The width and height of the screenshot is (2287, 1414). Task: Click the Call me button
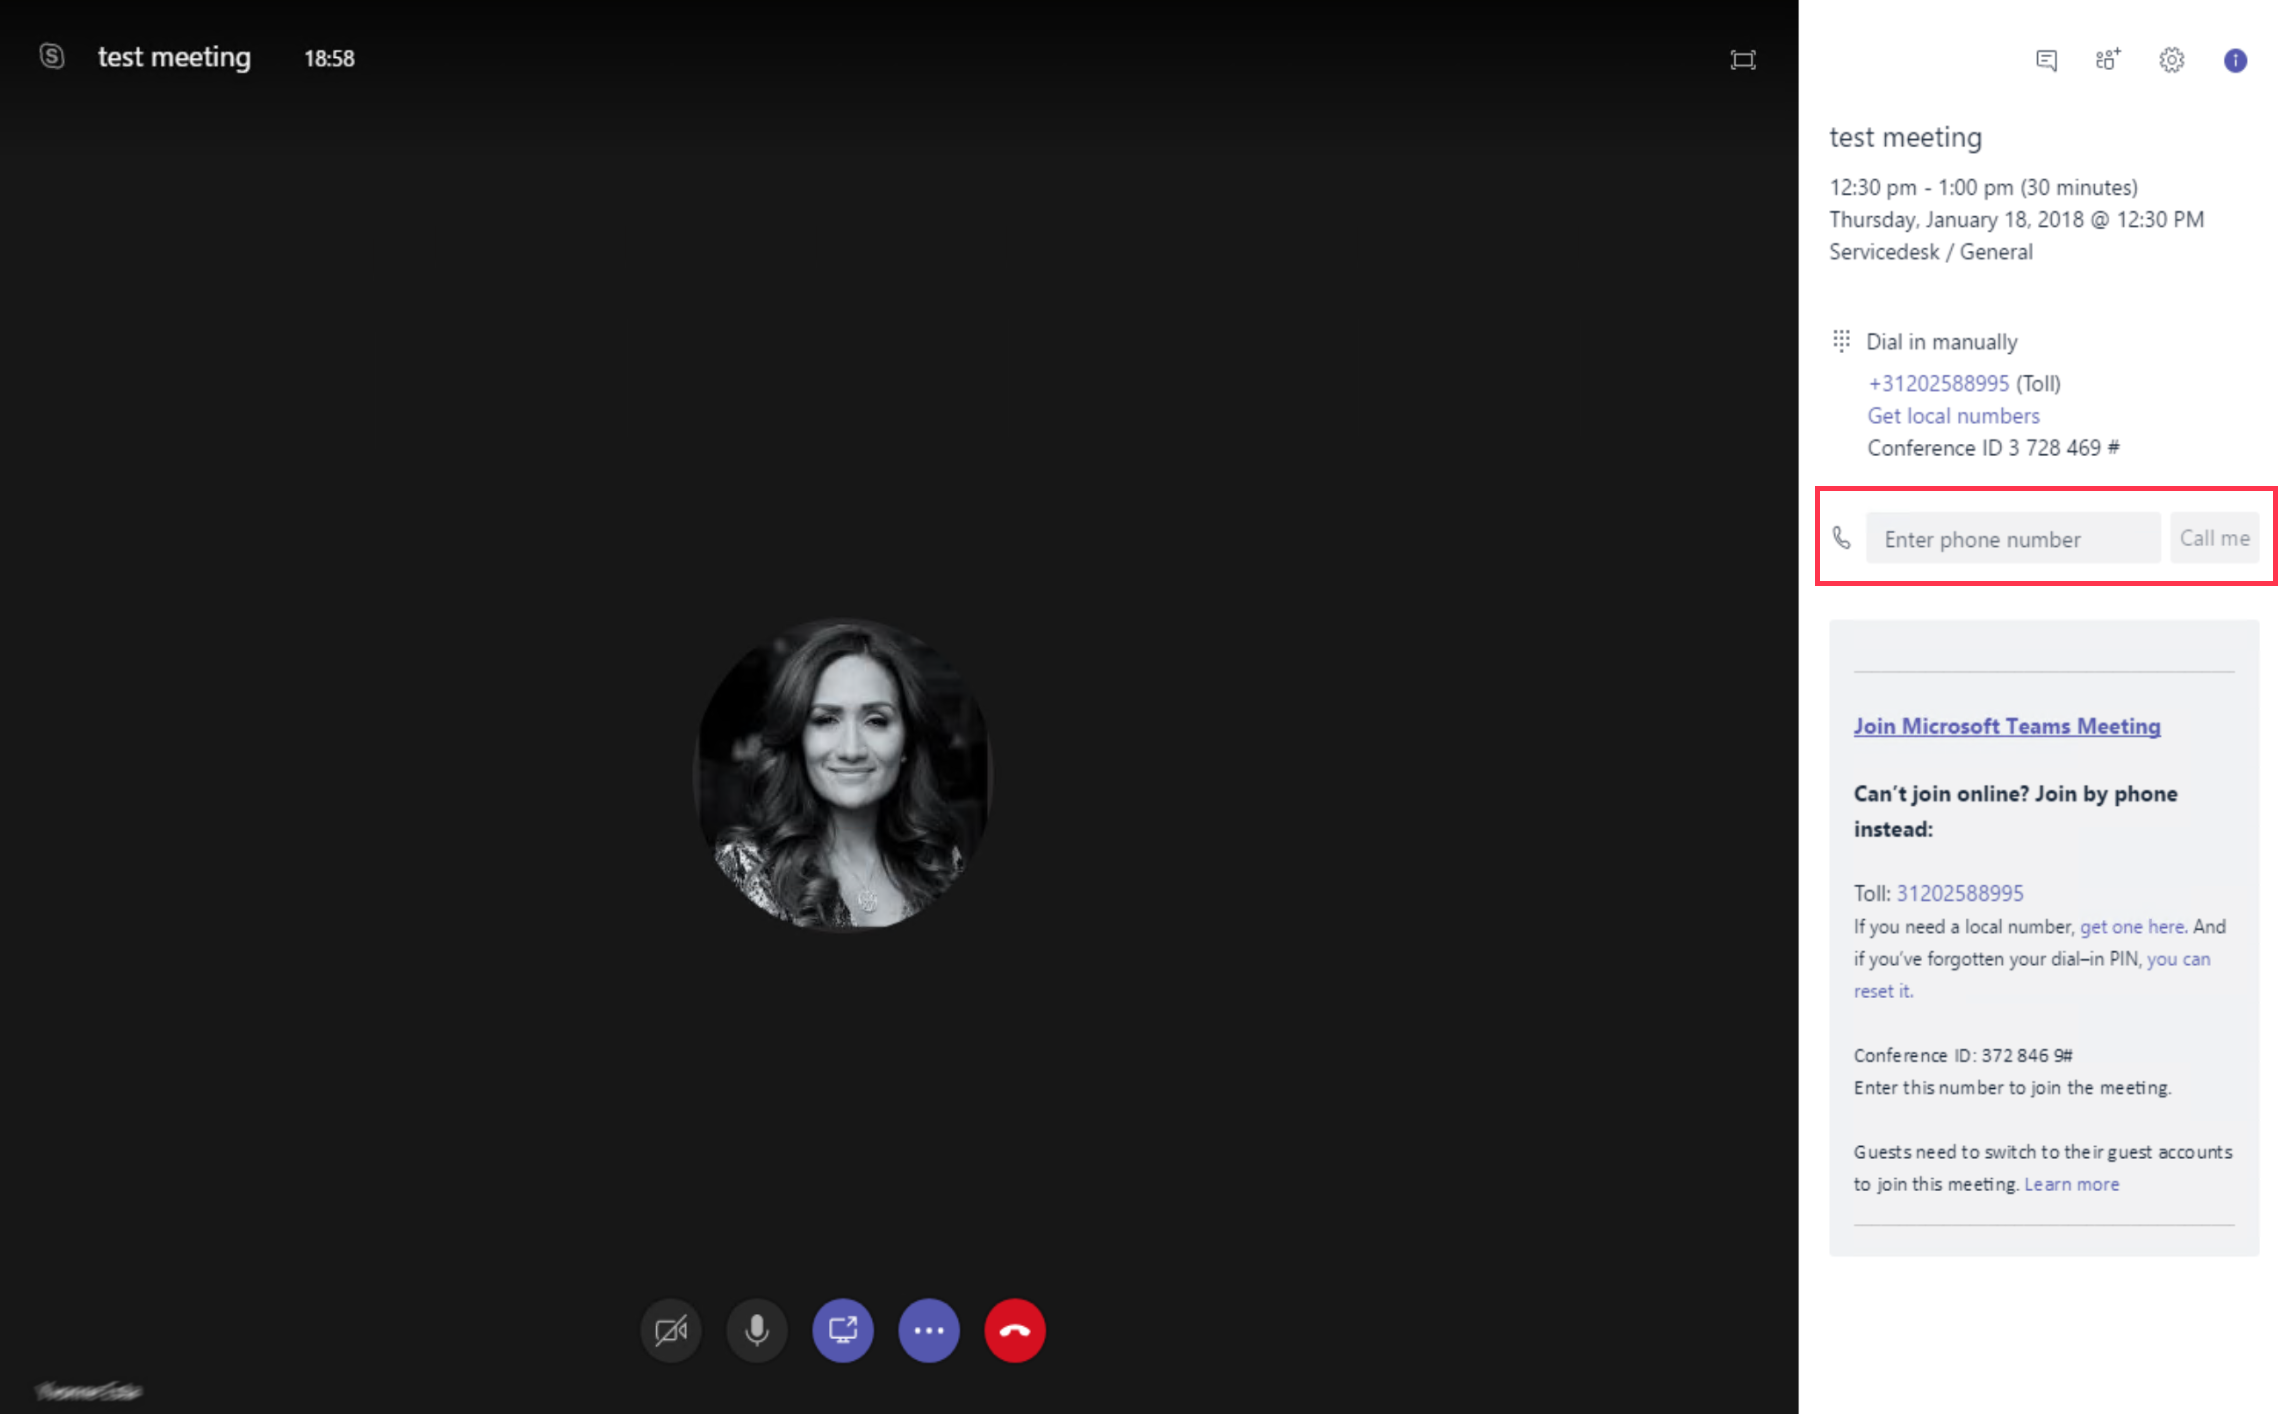click(x=2214, y=538)
